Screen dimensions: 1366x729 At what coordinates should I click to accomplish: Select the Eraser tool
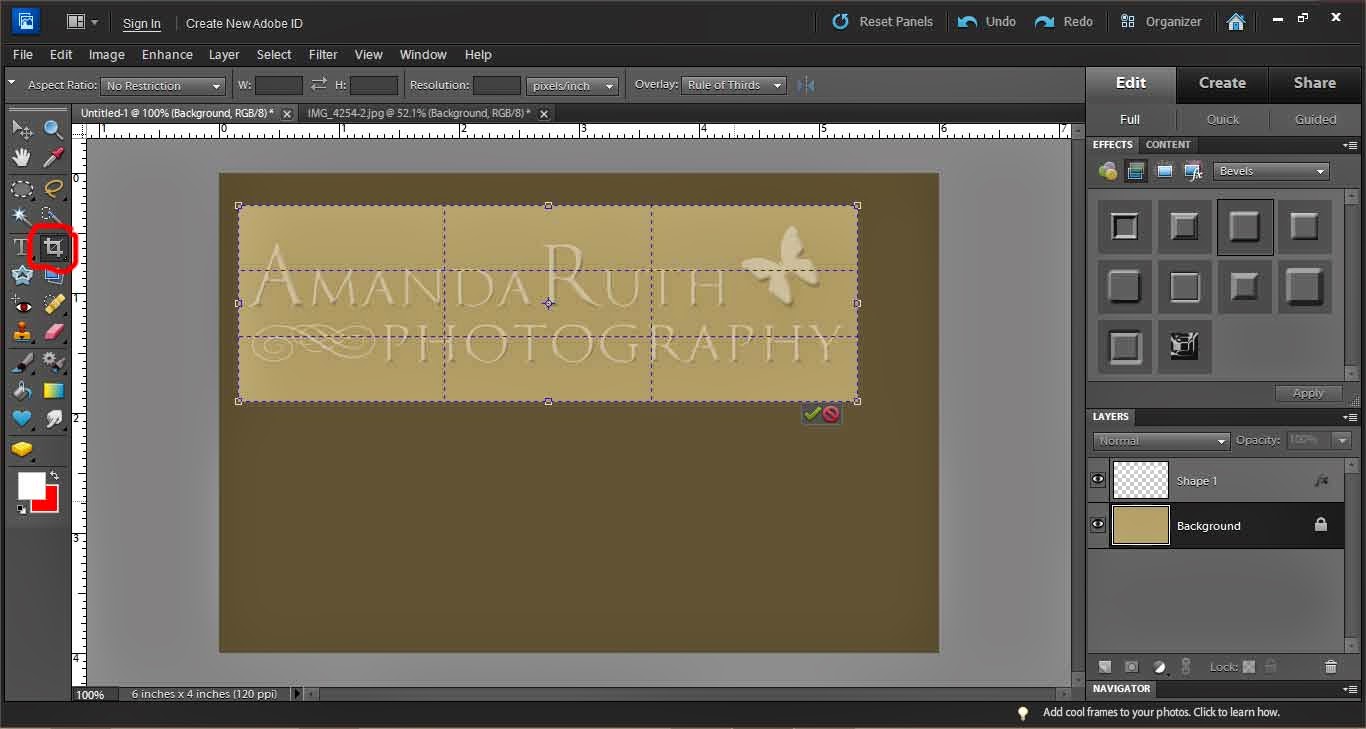pyautogui.click(x=54, y=332)
